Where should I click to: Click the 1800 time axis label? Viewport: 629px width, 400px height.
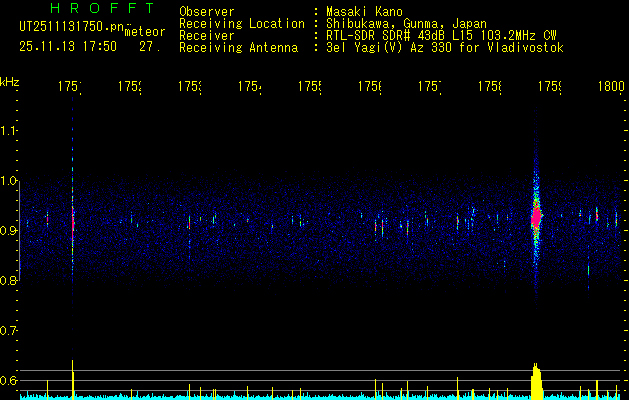(x=611, y=86)
